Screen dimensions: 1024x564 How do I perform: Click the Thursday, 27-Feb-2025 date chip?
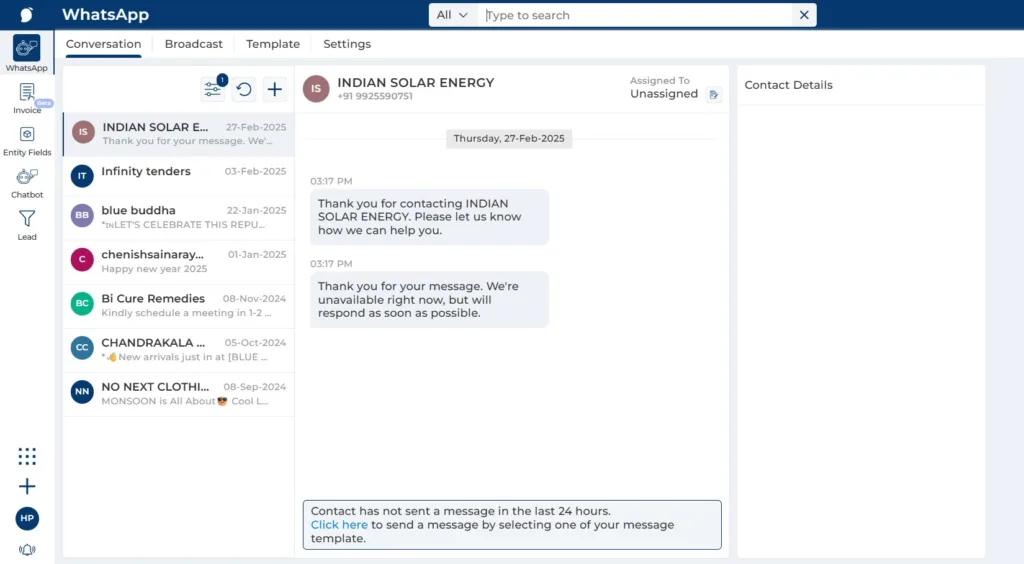[x=509, y=138]
